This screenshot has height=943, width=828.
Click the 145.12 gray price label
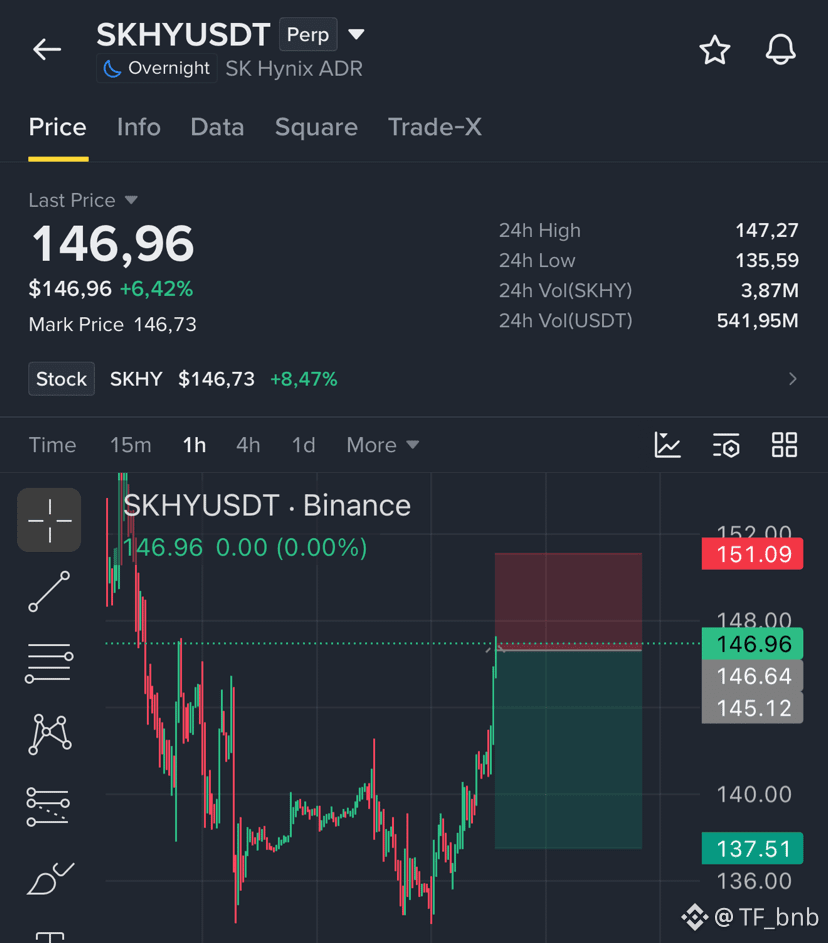[752, 708]
